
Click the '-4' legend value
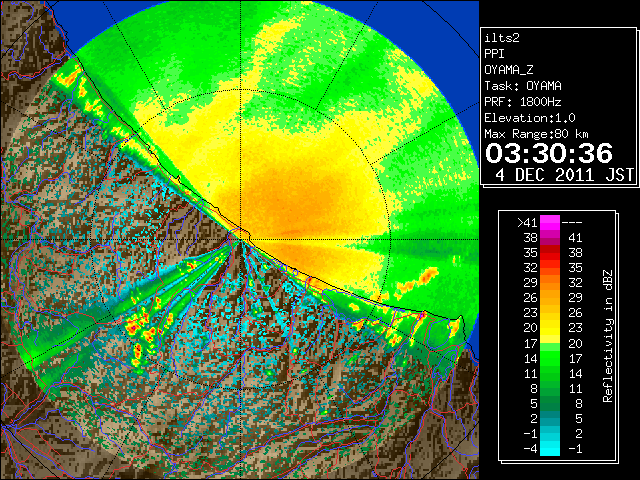pos(530,449)
